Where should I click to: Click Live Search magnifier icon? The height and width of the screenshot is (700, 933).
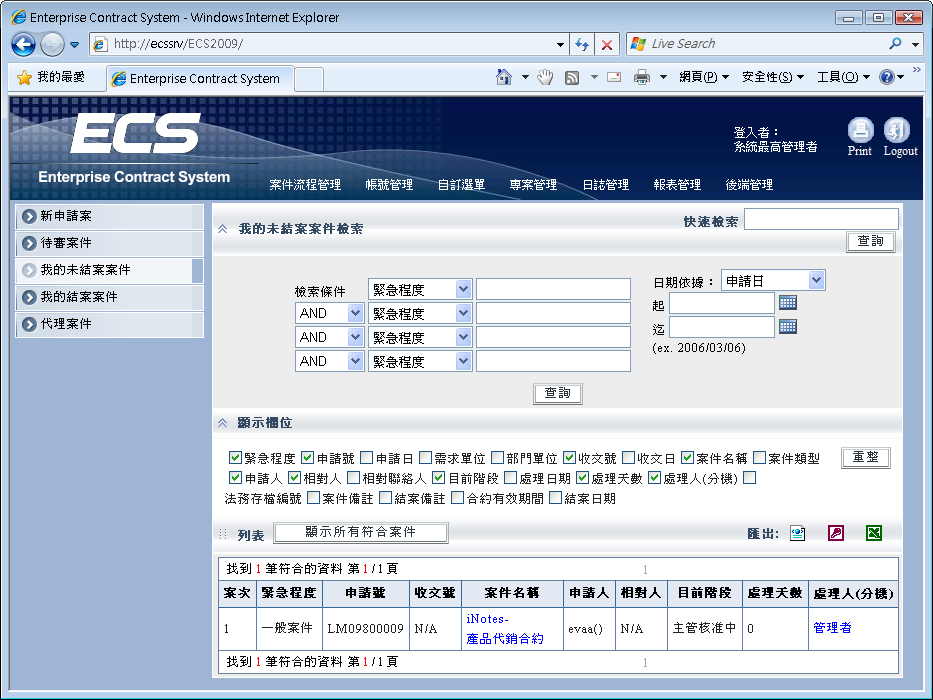tap(896, 43)
